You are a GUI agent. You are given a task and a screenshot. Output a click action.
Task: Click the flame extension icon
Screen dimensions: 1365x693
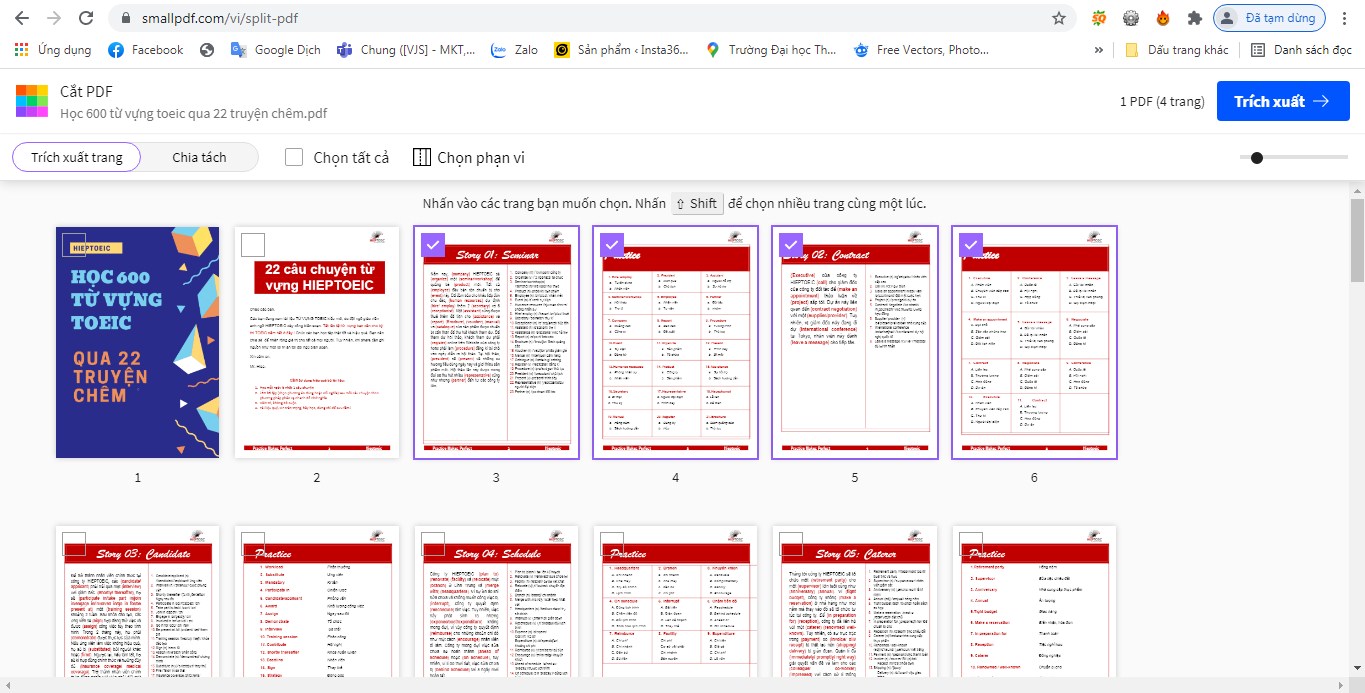[x=1162, y=17]
